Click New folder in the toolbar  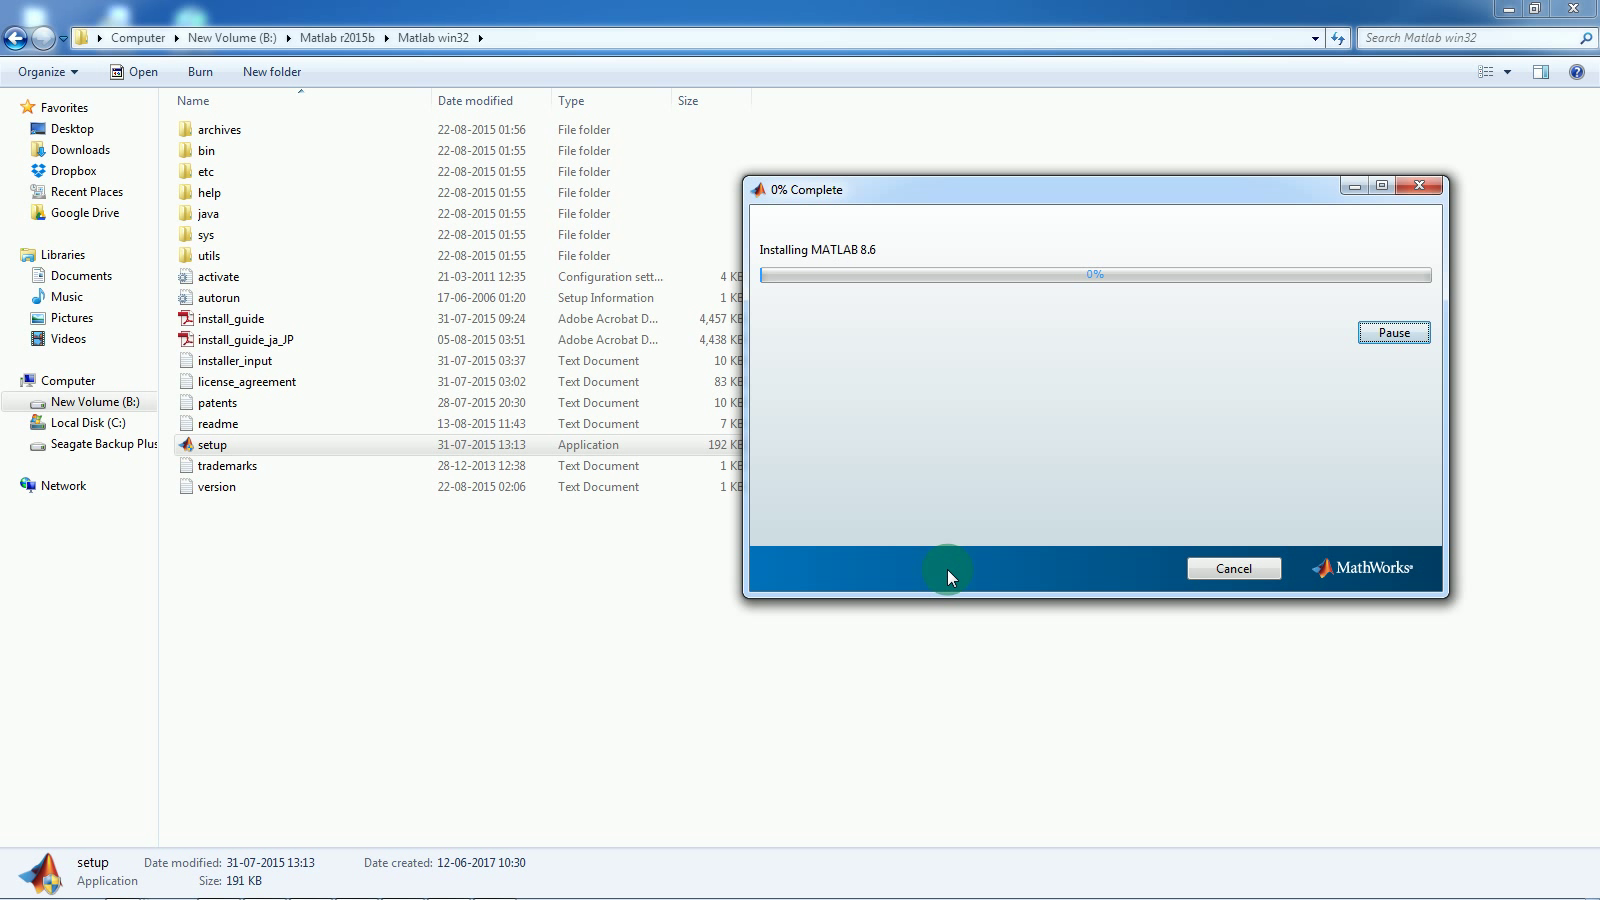272,72
